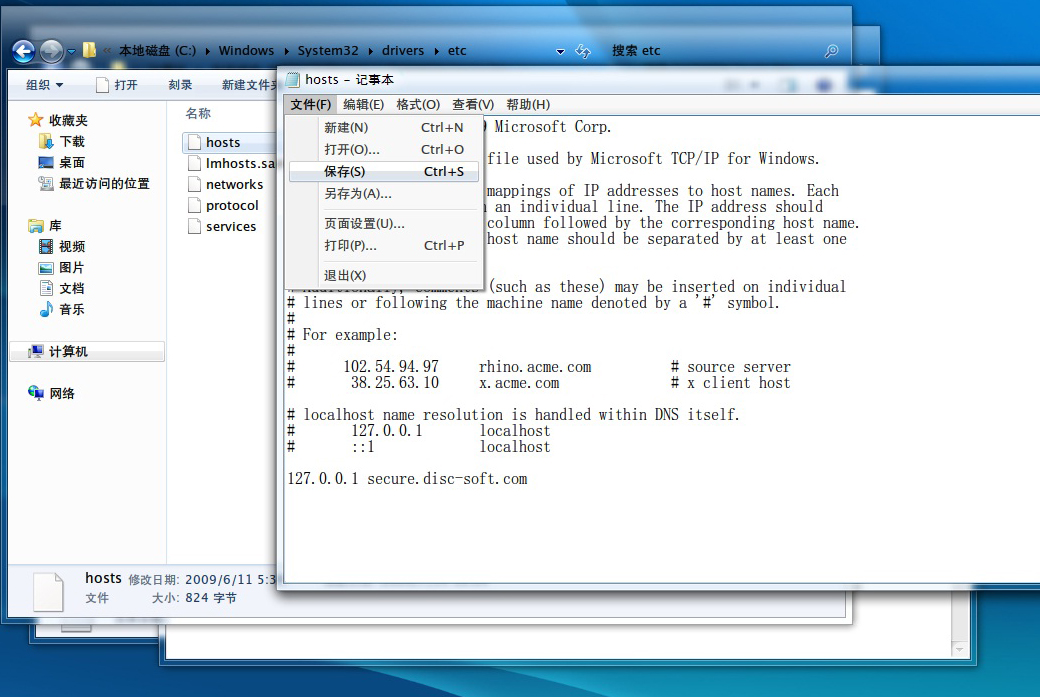This screenshot has height=697, width=1040.
Task: Click the services file icon
Action: (x=194, y=226)
